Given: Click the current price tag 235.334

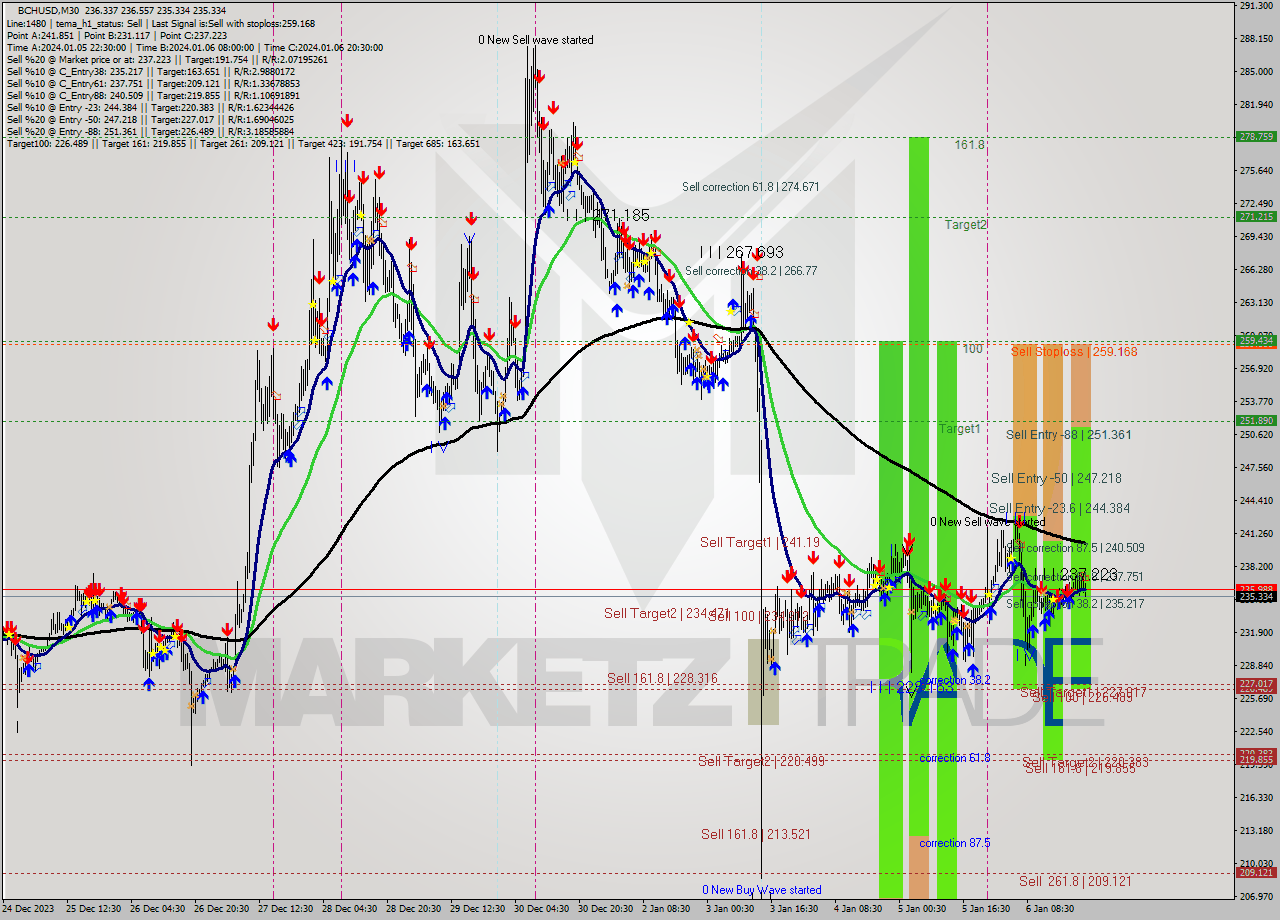Looking at the screenshot, I should point(1256,597).
